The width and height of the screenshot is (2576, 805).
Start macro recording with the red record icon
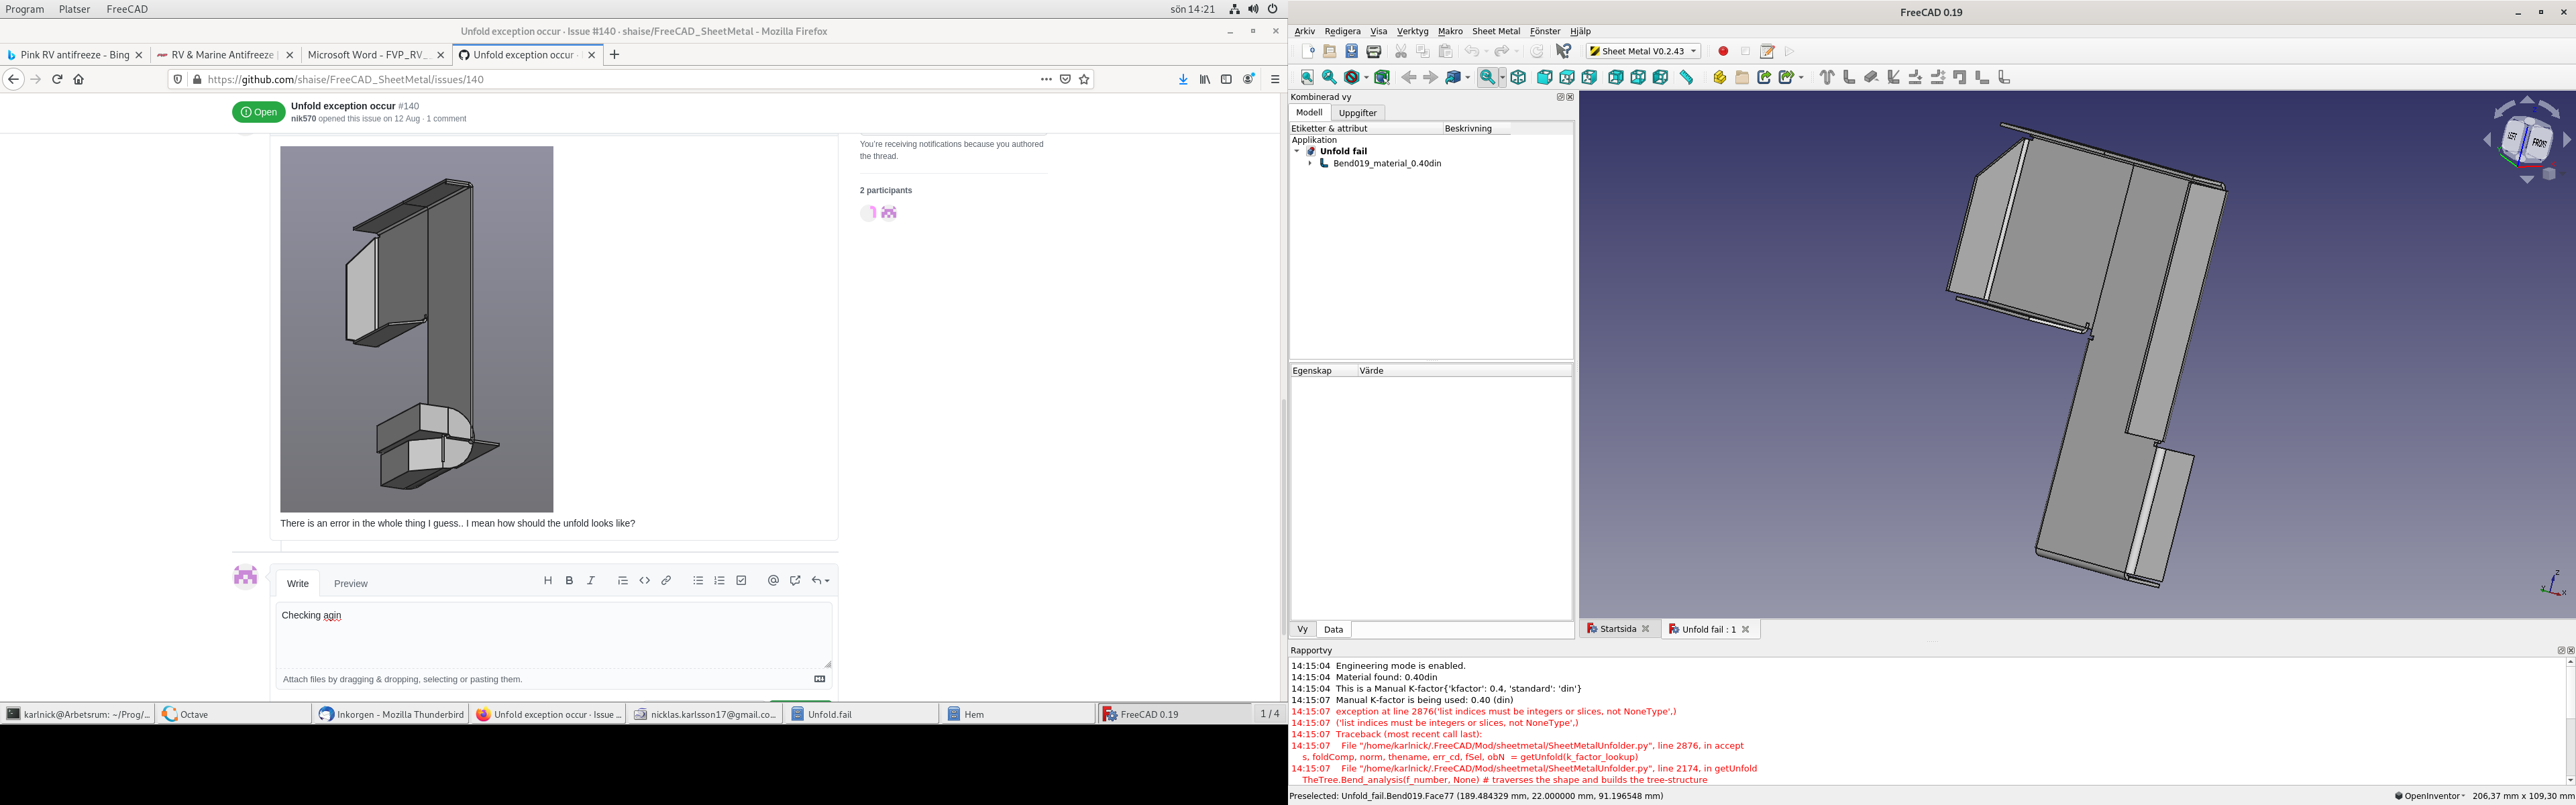point(1722,51)
